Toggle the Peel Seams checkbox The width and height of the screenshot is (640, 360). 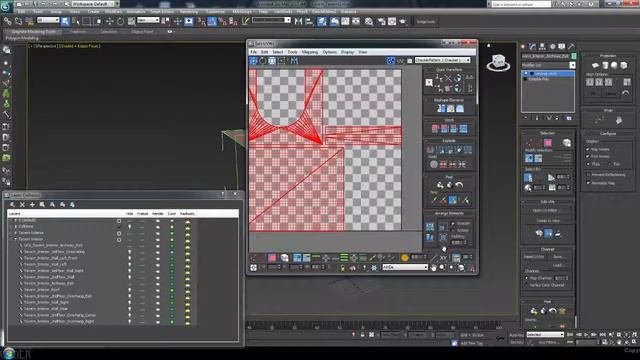coord(588,156)
